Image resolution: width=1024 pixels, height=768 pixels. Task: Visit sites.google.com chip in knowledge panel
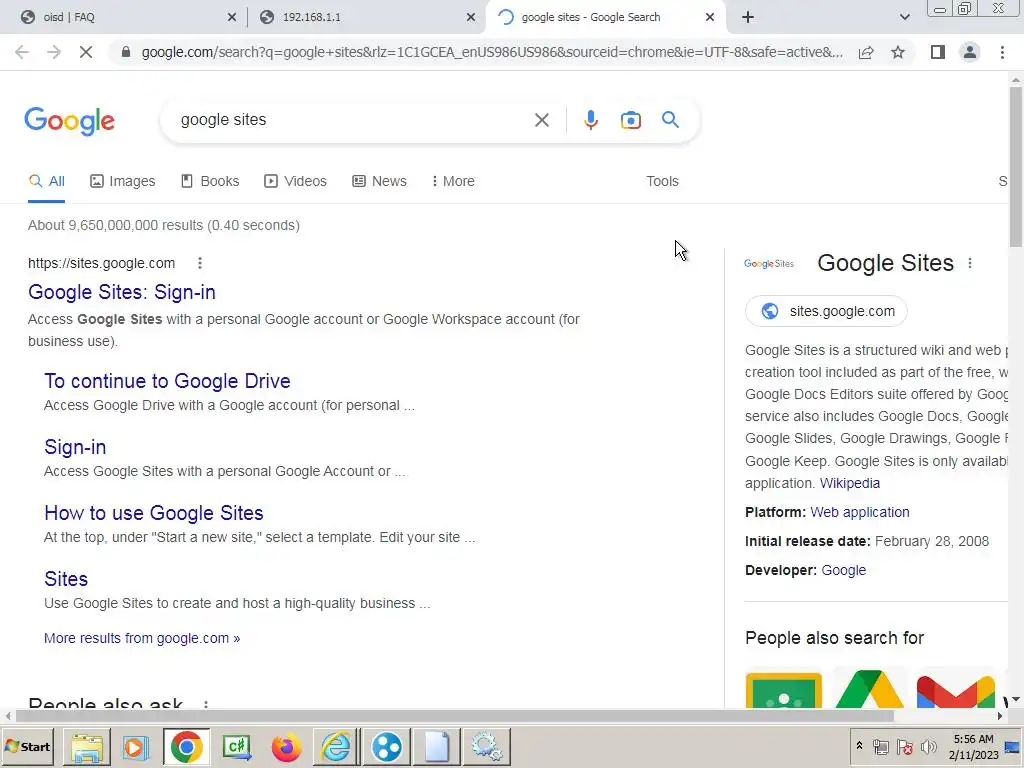tap(826, 312)
